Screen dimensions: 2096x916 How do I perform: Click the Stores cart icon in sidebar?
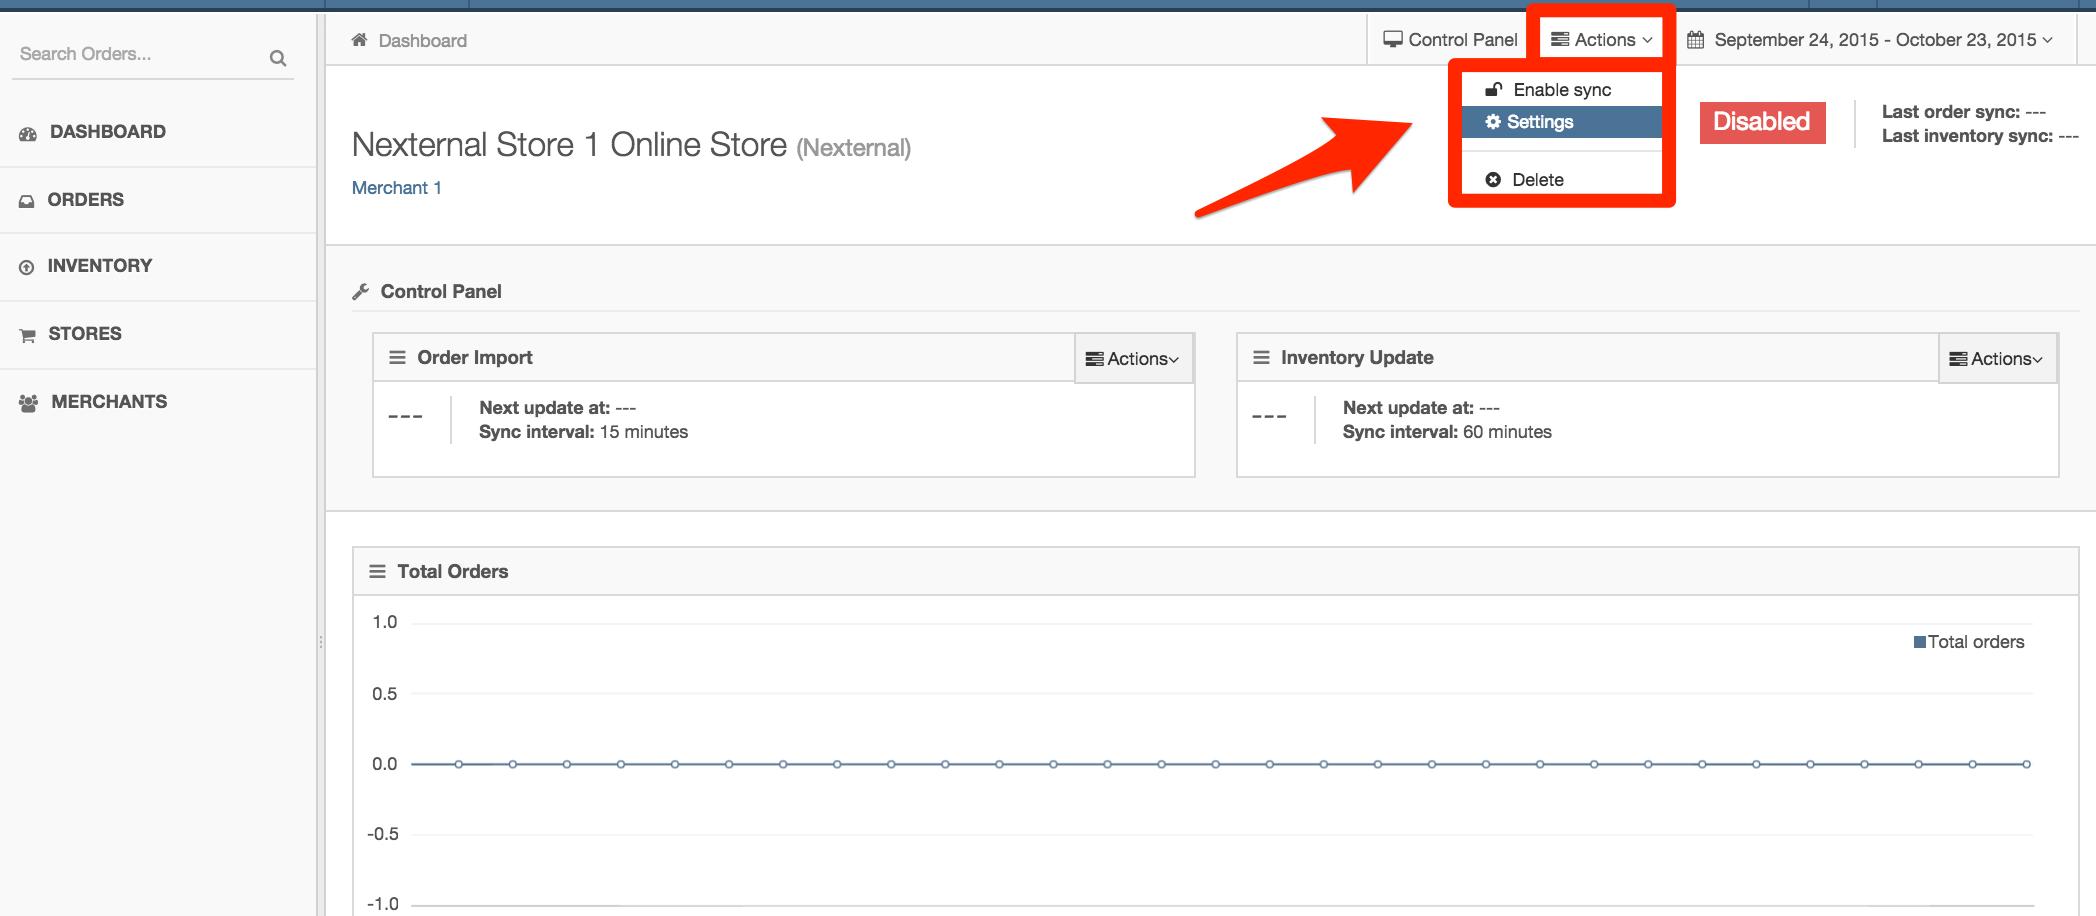click(27, 335)
